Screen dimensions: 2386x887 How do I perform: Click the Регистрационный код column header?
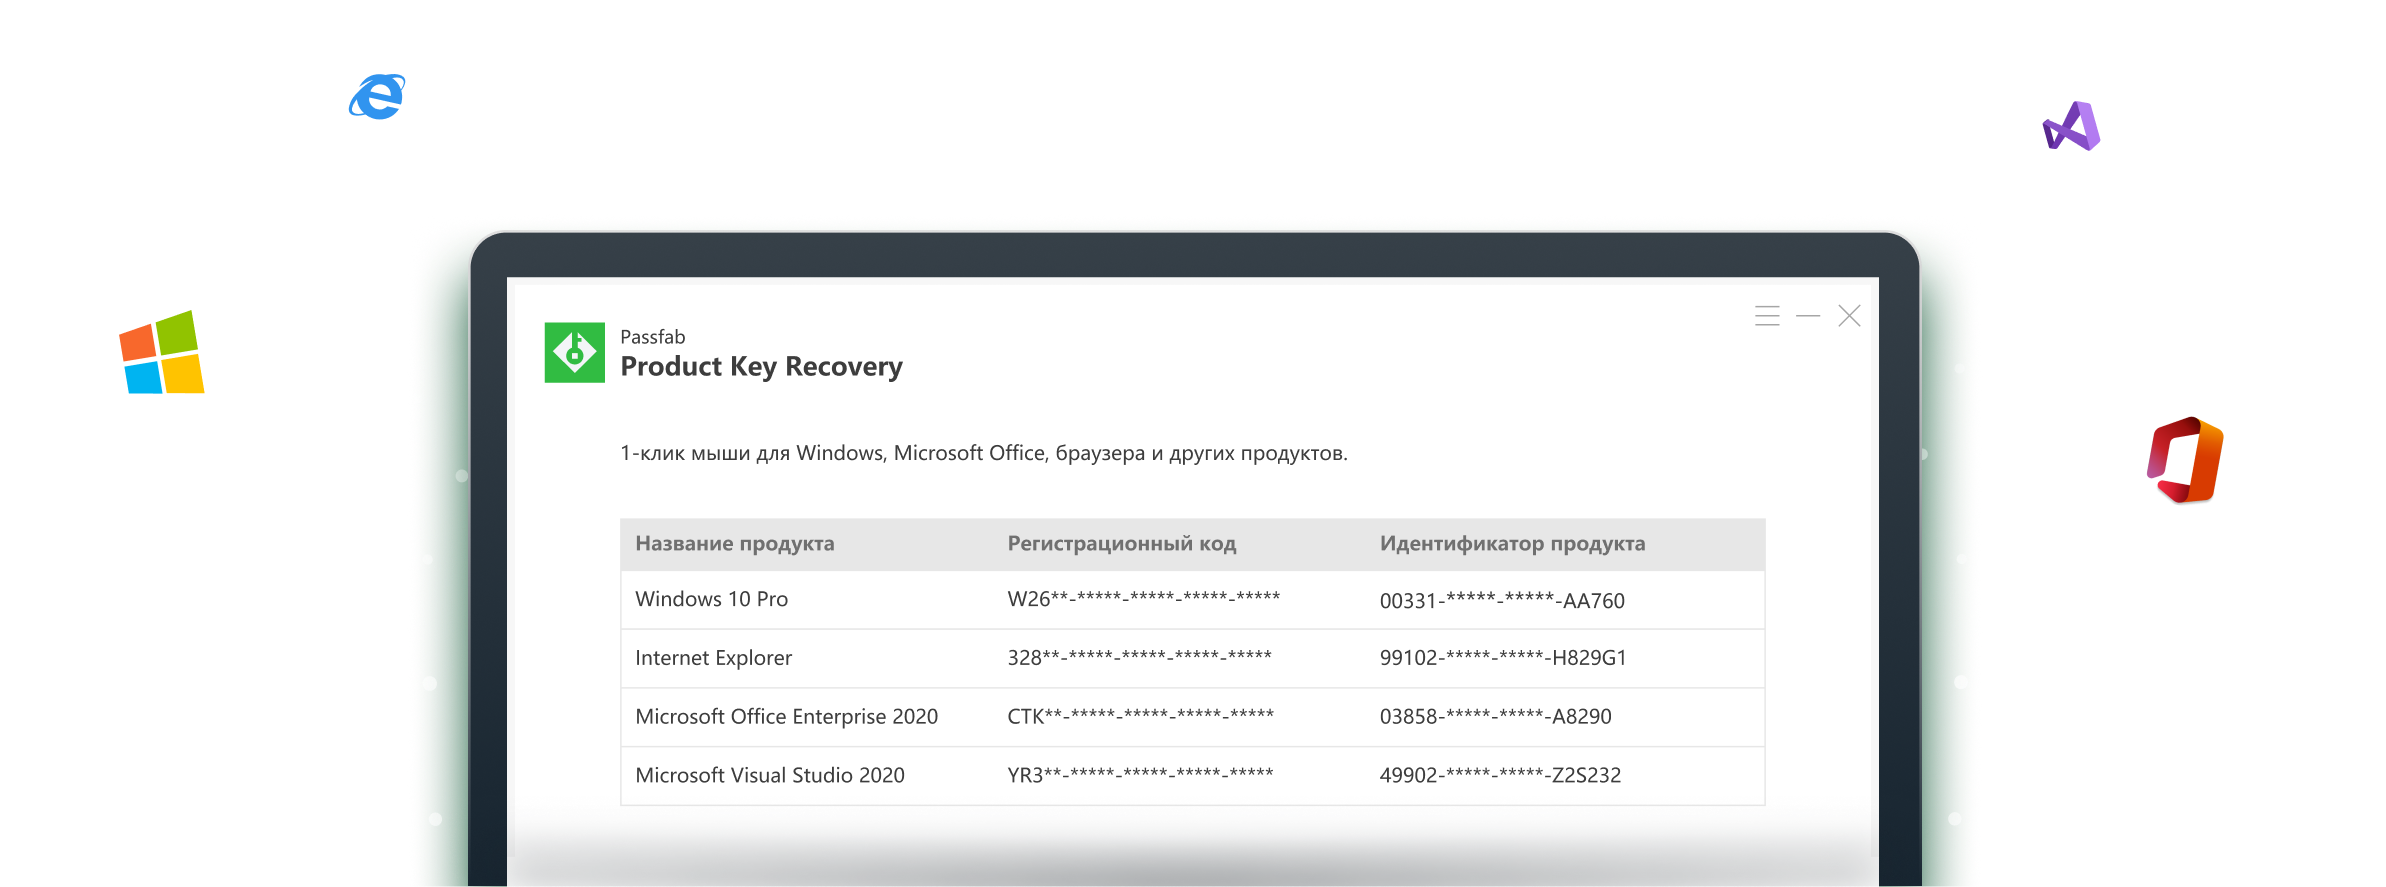point(1122,543)
